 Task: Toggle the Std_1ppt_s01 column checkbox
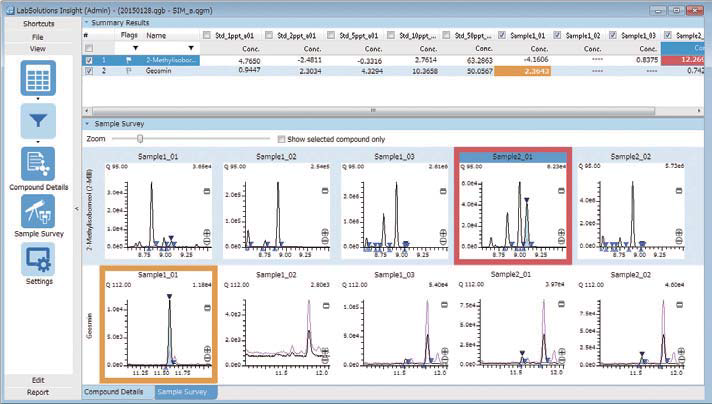(206, 34)
